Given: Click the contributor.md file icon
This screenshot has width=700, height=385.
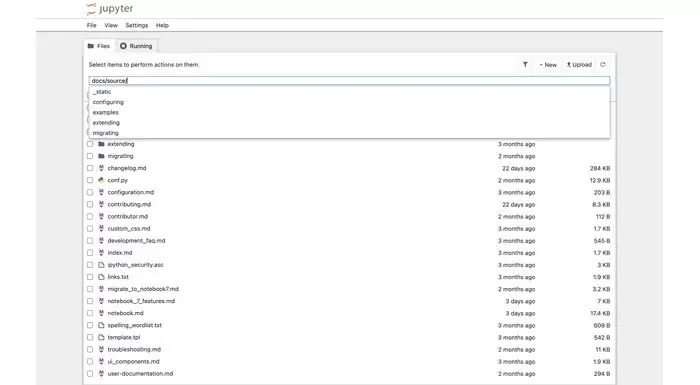Looking at the screenshot, I should [101, 216].
